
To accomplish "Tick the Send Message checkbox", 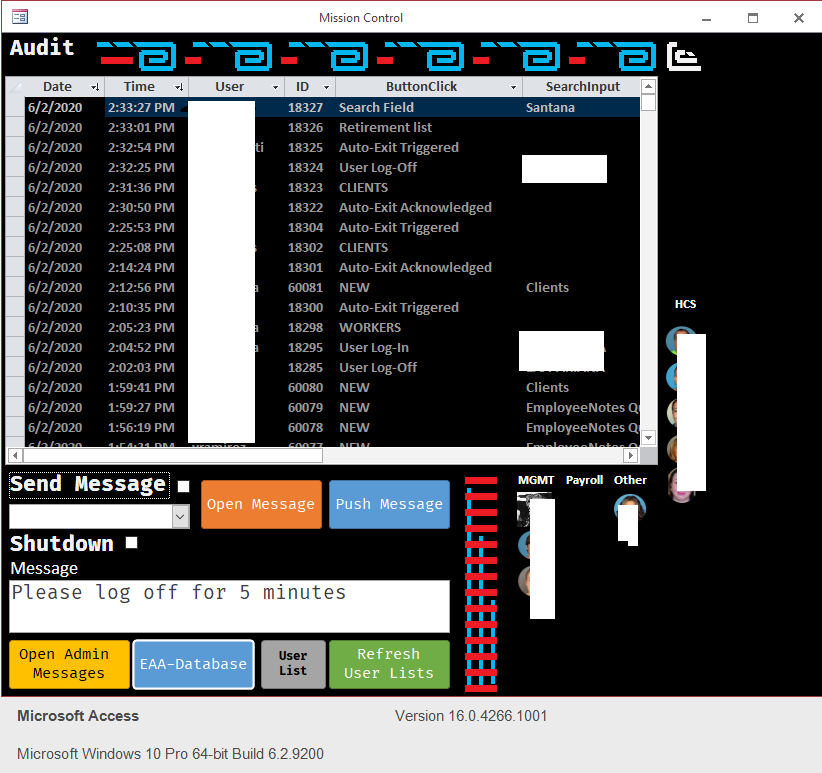I will pyautogui.click(x=183, y=486).
